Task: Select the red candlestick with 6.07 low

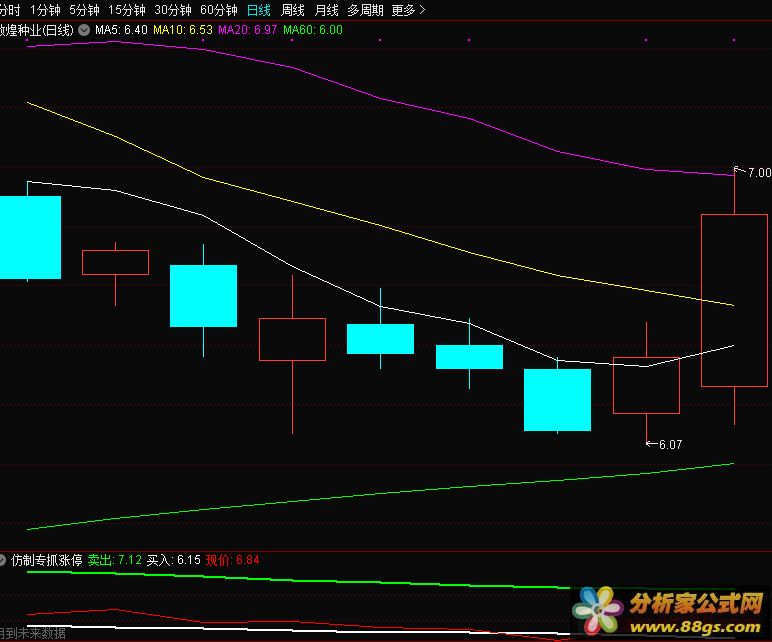Action: click(646, 385)
